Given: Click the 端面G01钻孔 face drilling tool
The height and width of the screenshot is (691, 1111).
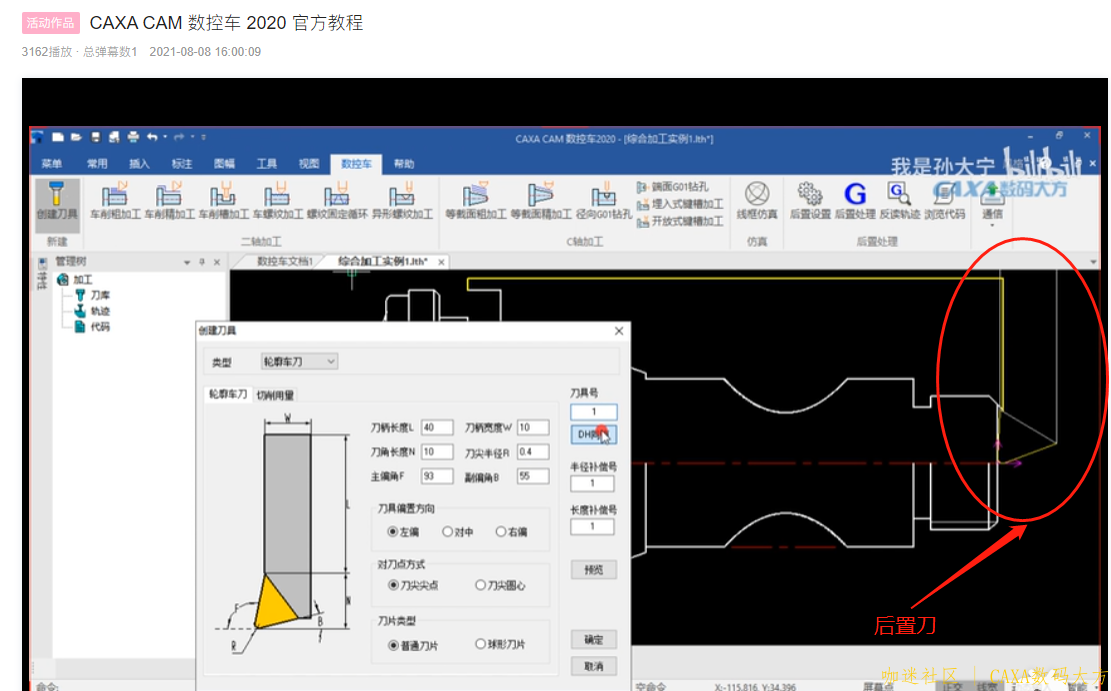Looking at the screenshot, I should pos(672,187).
